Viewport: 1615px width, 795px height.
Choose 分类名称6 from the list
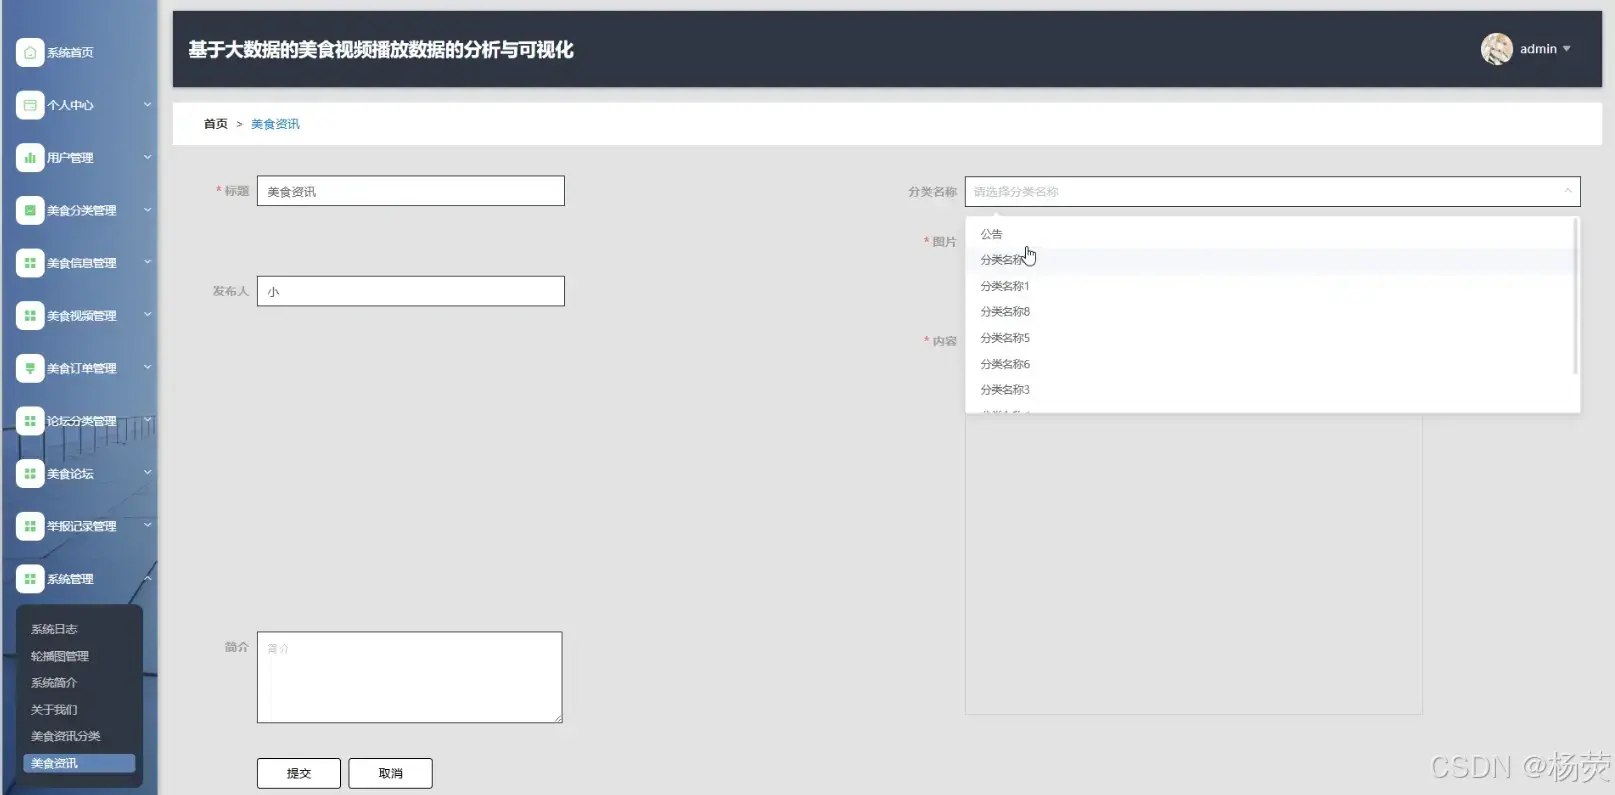tap(1272, 364)
